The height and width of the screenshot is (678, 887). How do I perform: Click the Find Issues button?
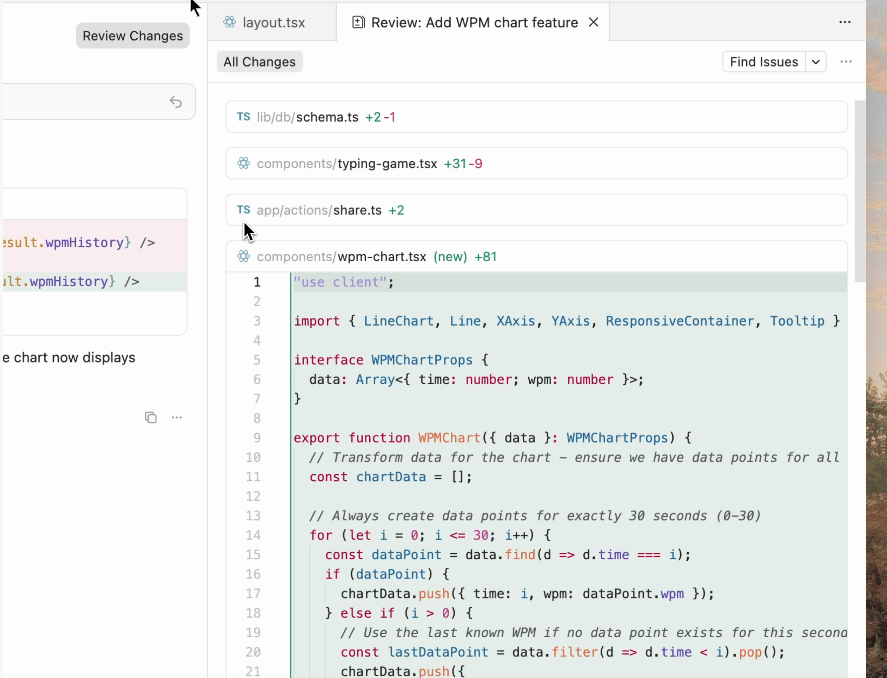(764, 62)
